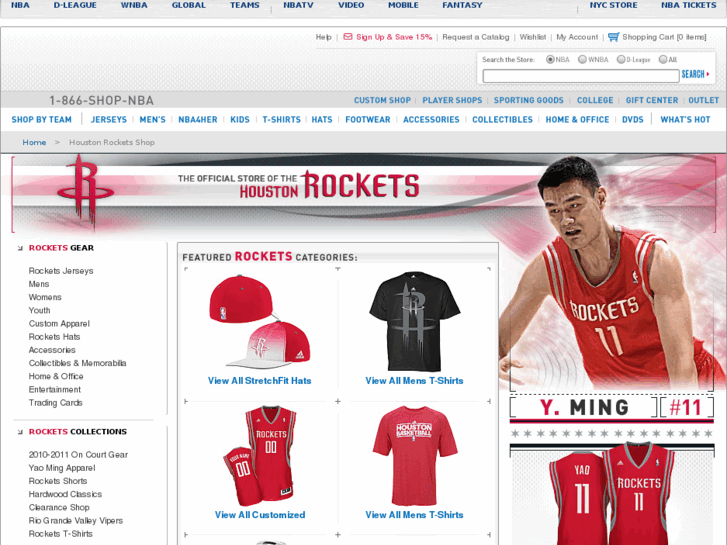Open the Wishlist link
Image resolution: width=727 pixels, height=545 pixels.
coord(533,37)
